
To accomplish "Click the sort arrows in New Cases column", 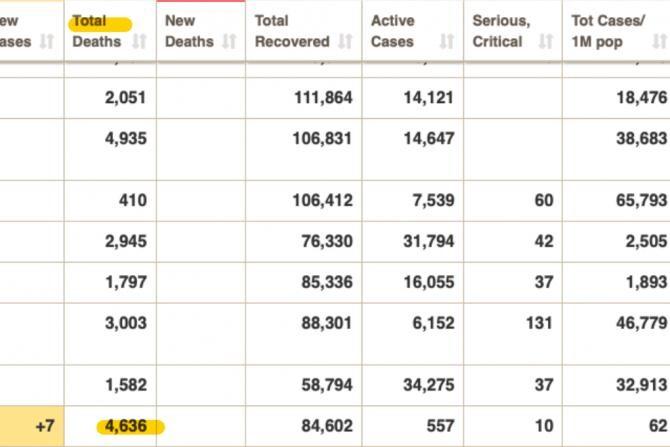I will [x=45, y=41].
